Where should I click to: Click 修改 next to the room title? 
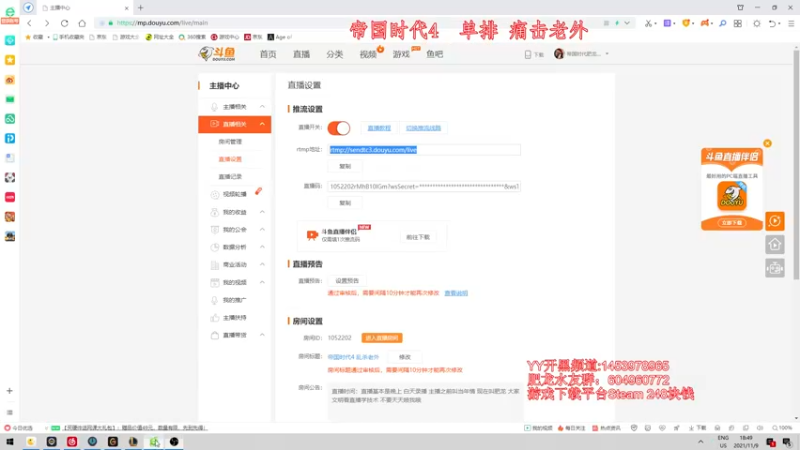pyautogui.click(x=405, y=357)
